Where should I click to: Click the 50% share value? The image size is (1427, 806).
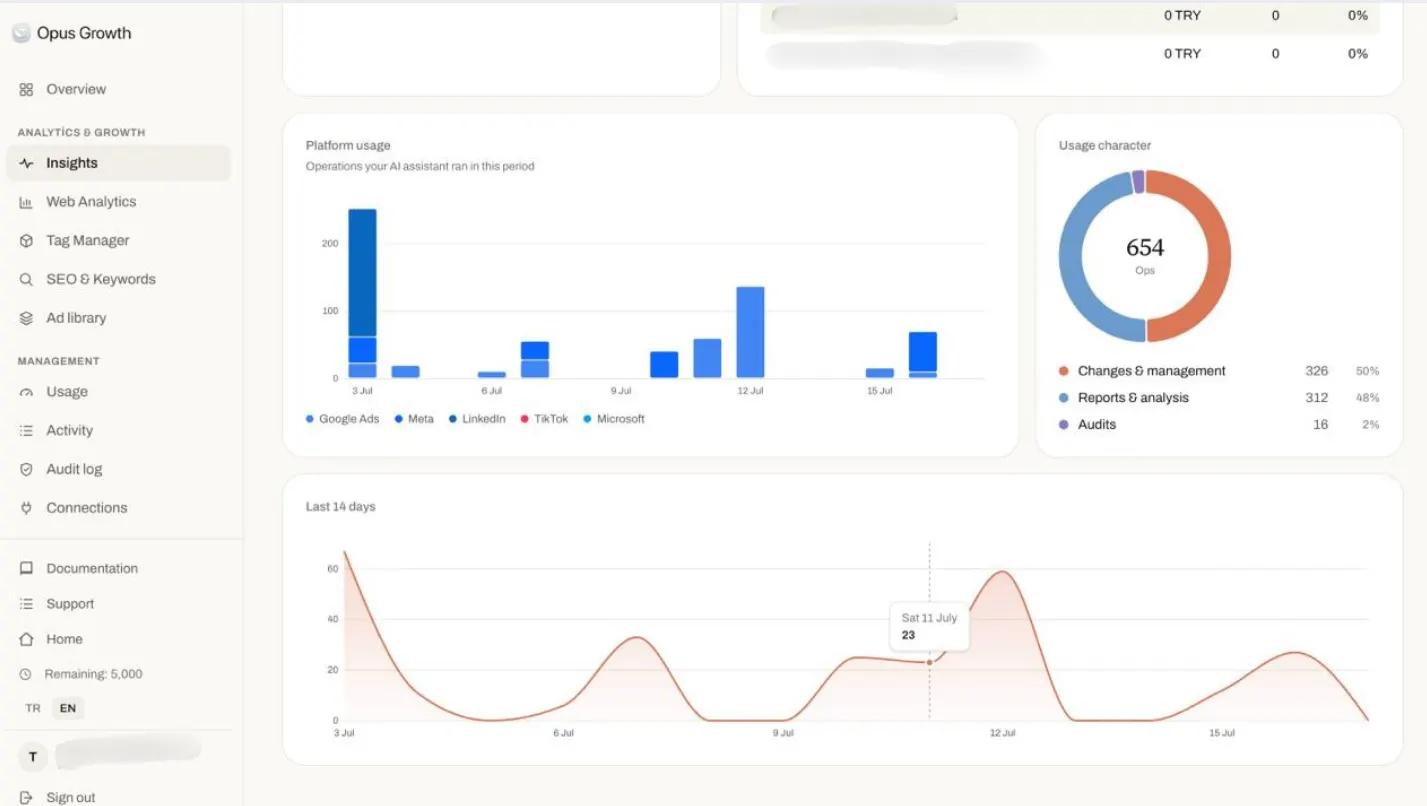coord(1367,371)
